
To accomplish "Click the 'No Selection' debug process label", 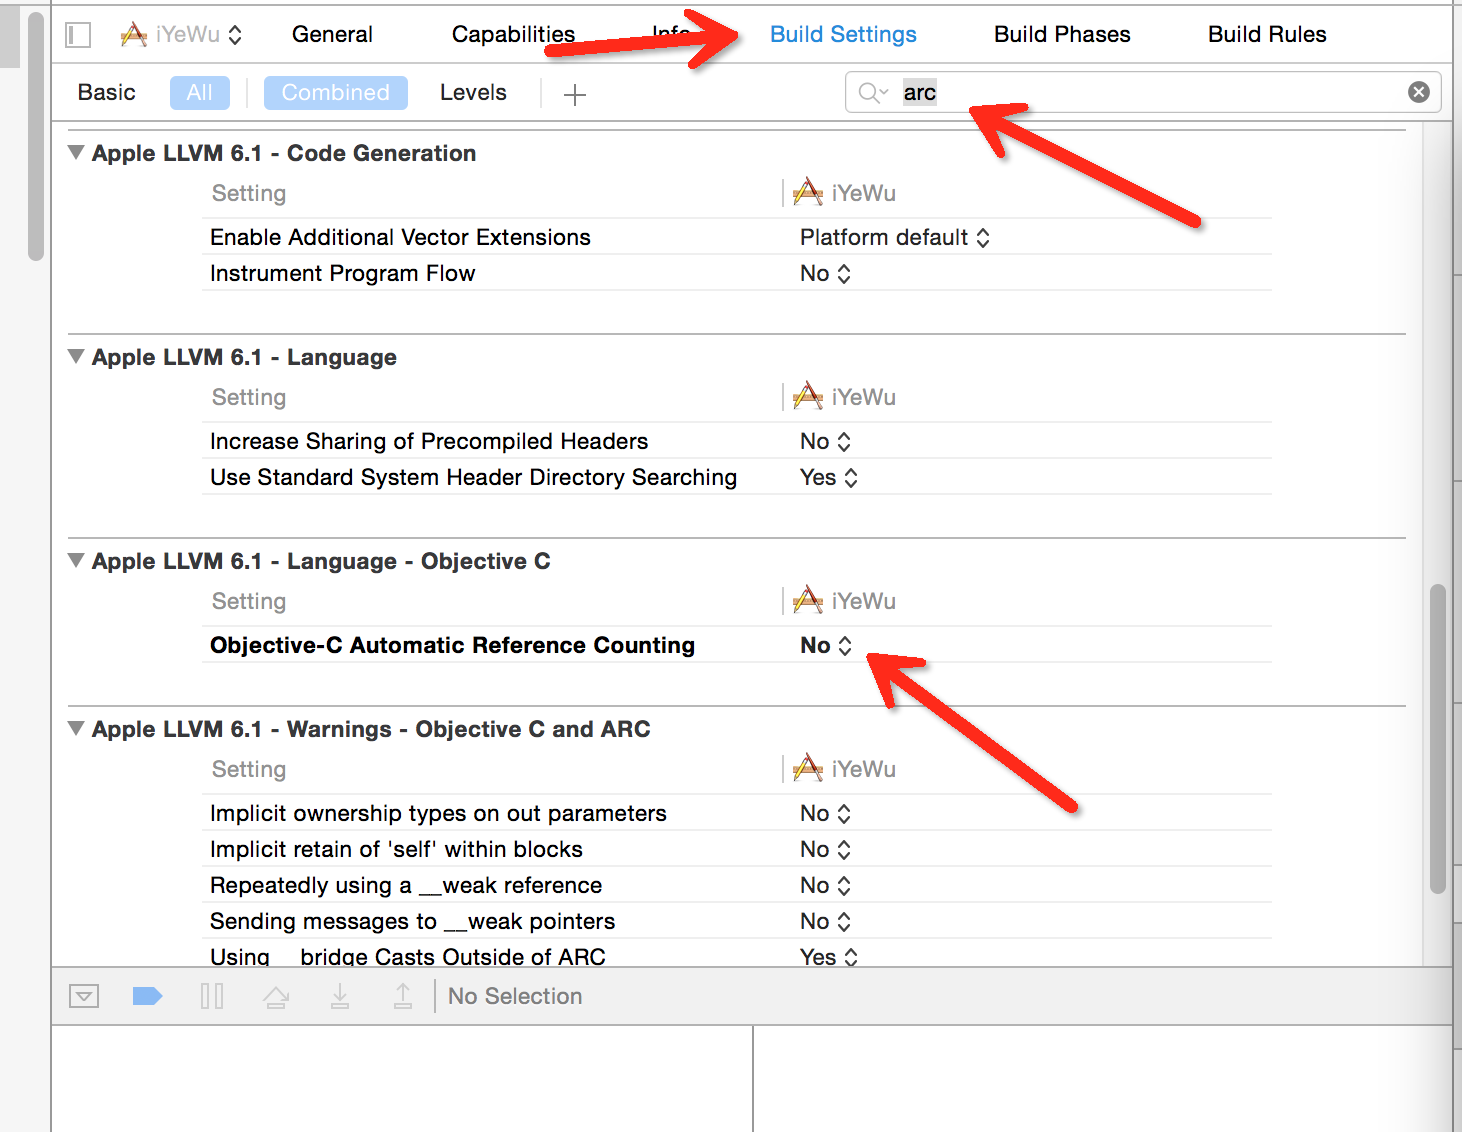I will (x=515, y=996).
